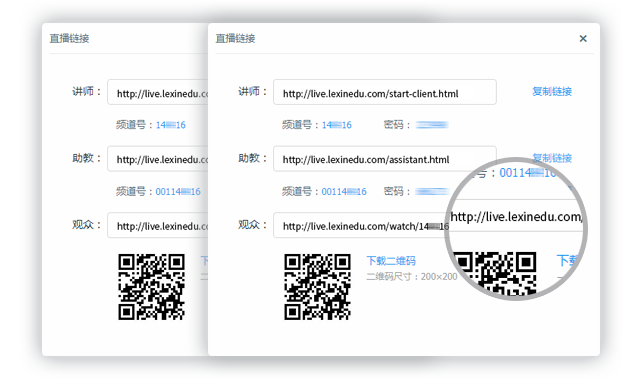Click 下载二维码 in front dialog
Screen dimensions: 642x379
pos(391,261)
